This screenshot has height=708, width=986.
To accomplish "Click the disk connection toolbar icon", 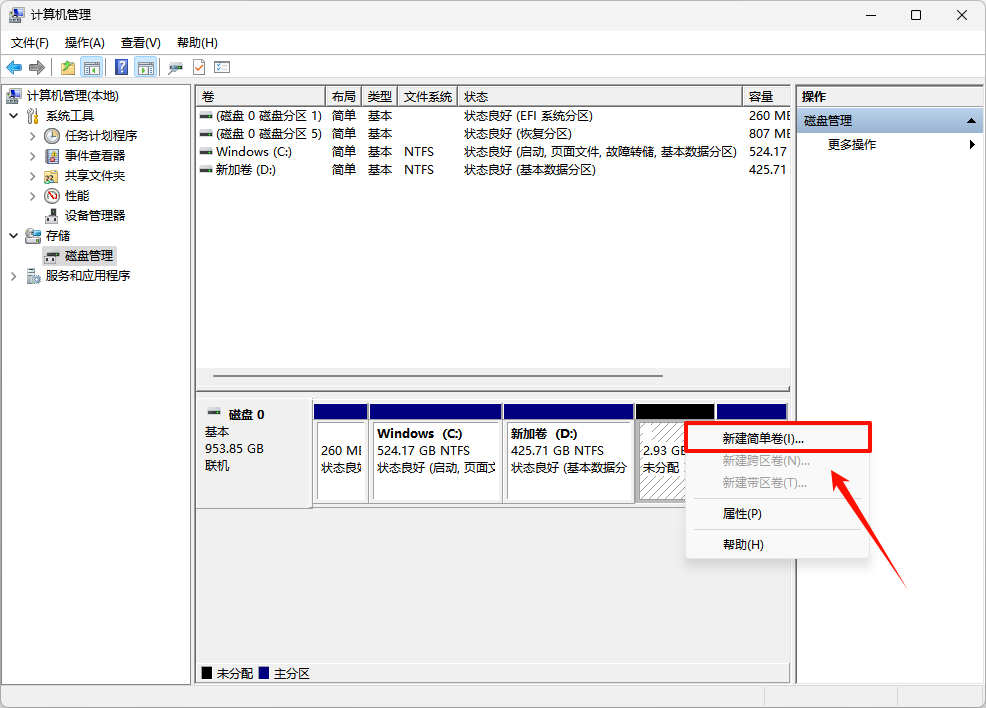I will pyautogui.click(x=176, y=67).
